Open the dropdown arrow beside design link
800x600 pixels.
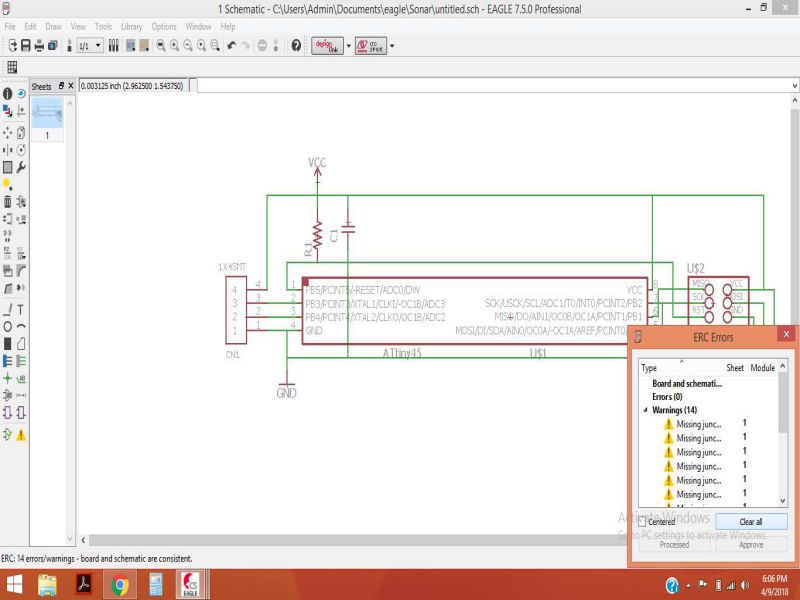pos(347,46)
